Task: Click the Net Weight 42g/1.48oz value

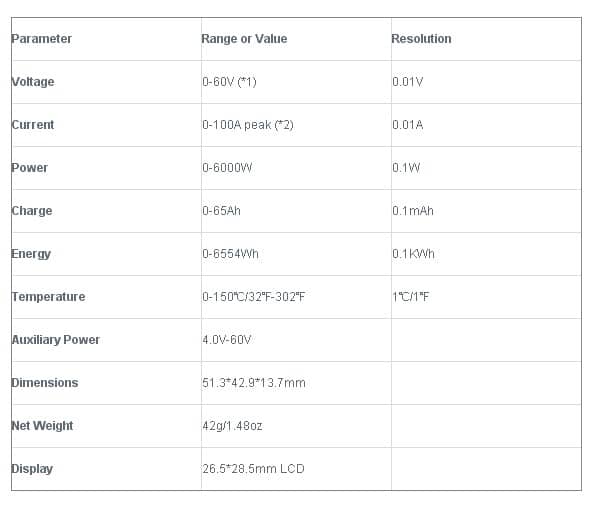Action: coord(232,426)
